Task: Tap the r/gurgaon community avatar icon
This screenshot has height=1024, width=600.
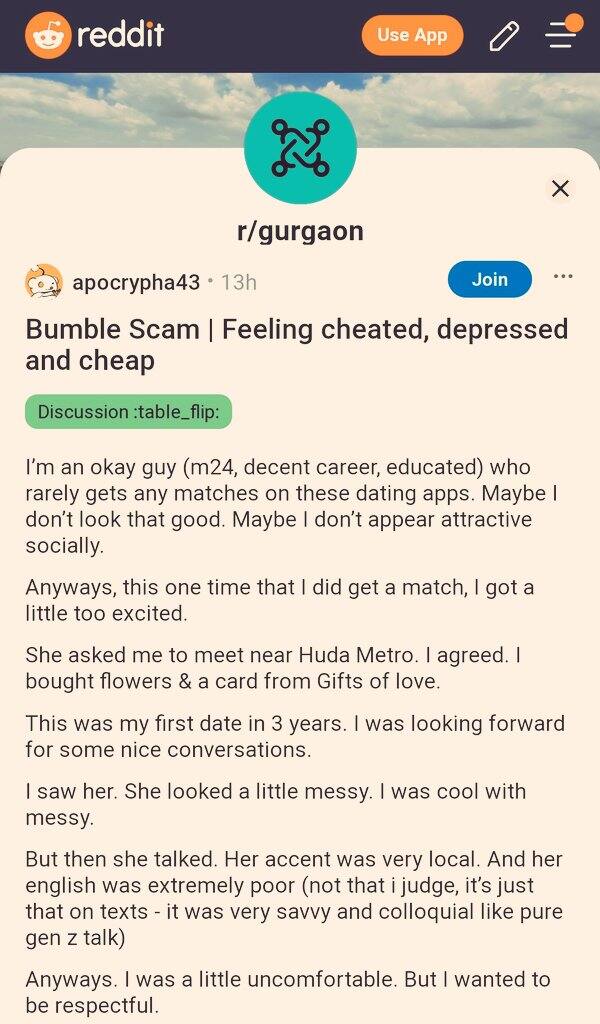Action: point(300,148)
